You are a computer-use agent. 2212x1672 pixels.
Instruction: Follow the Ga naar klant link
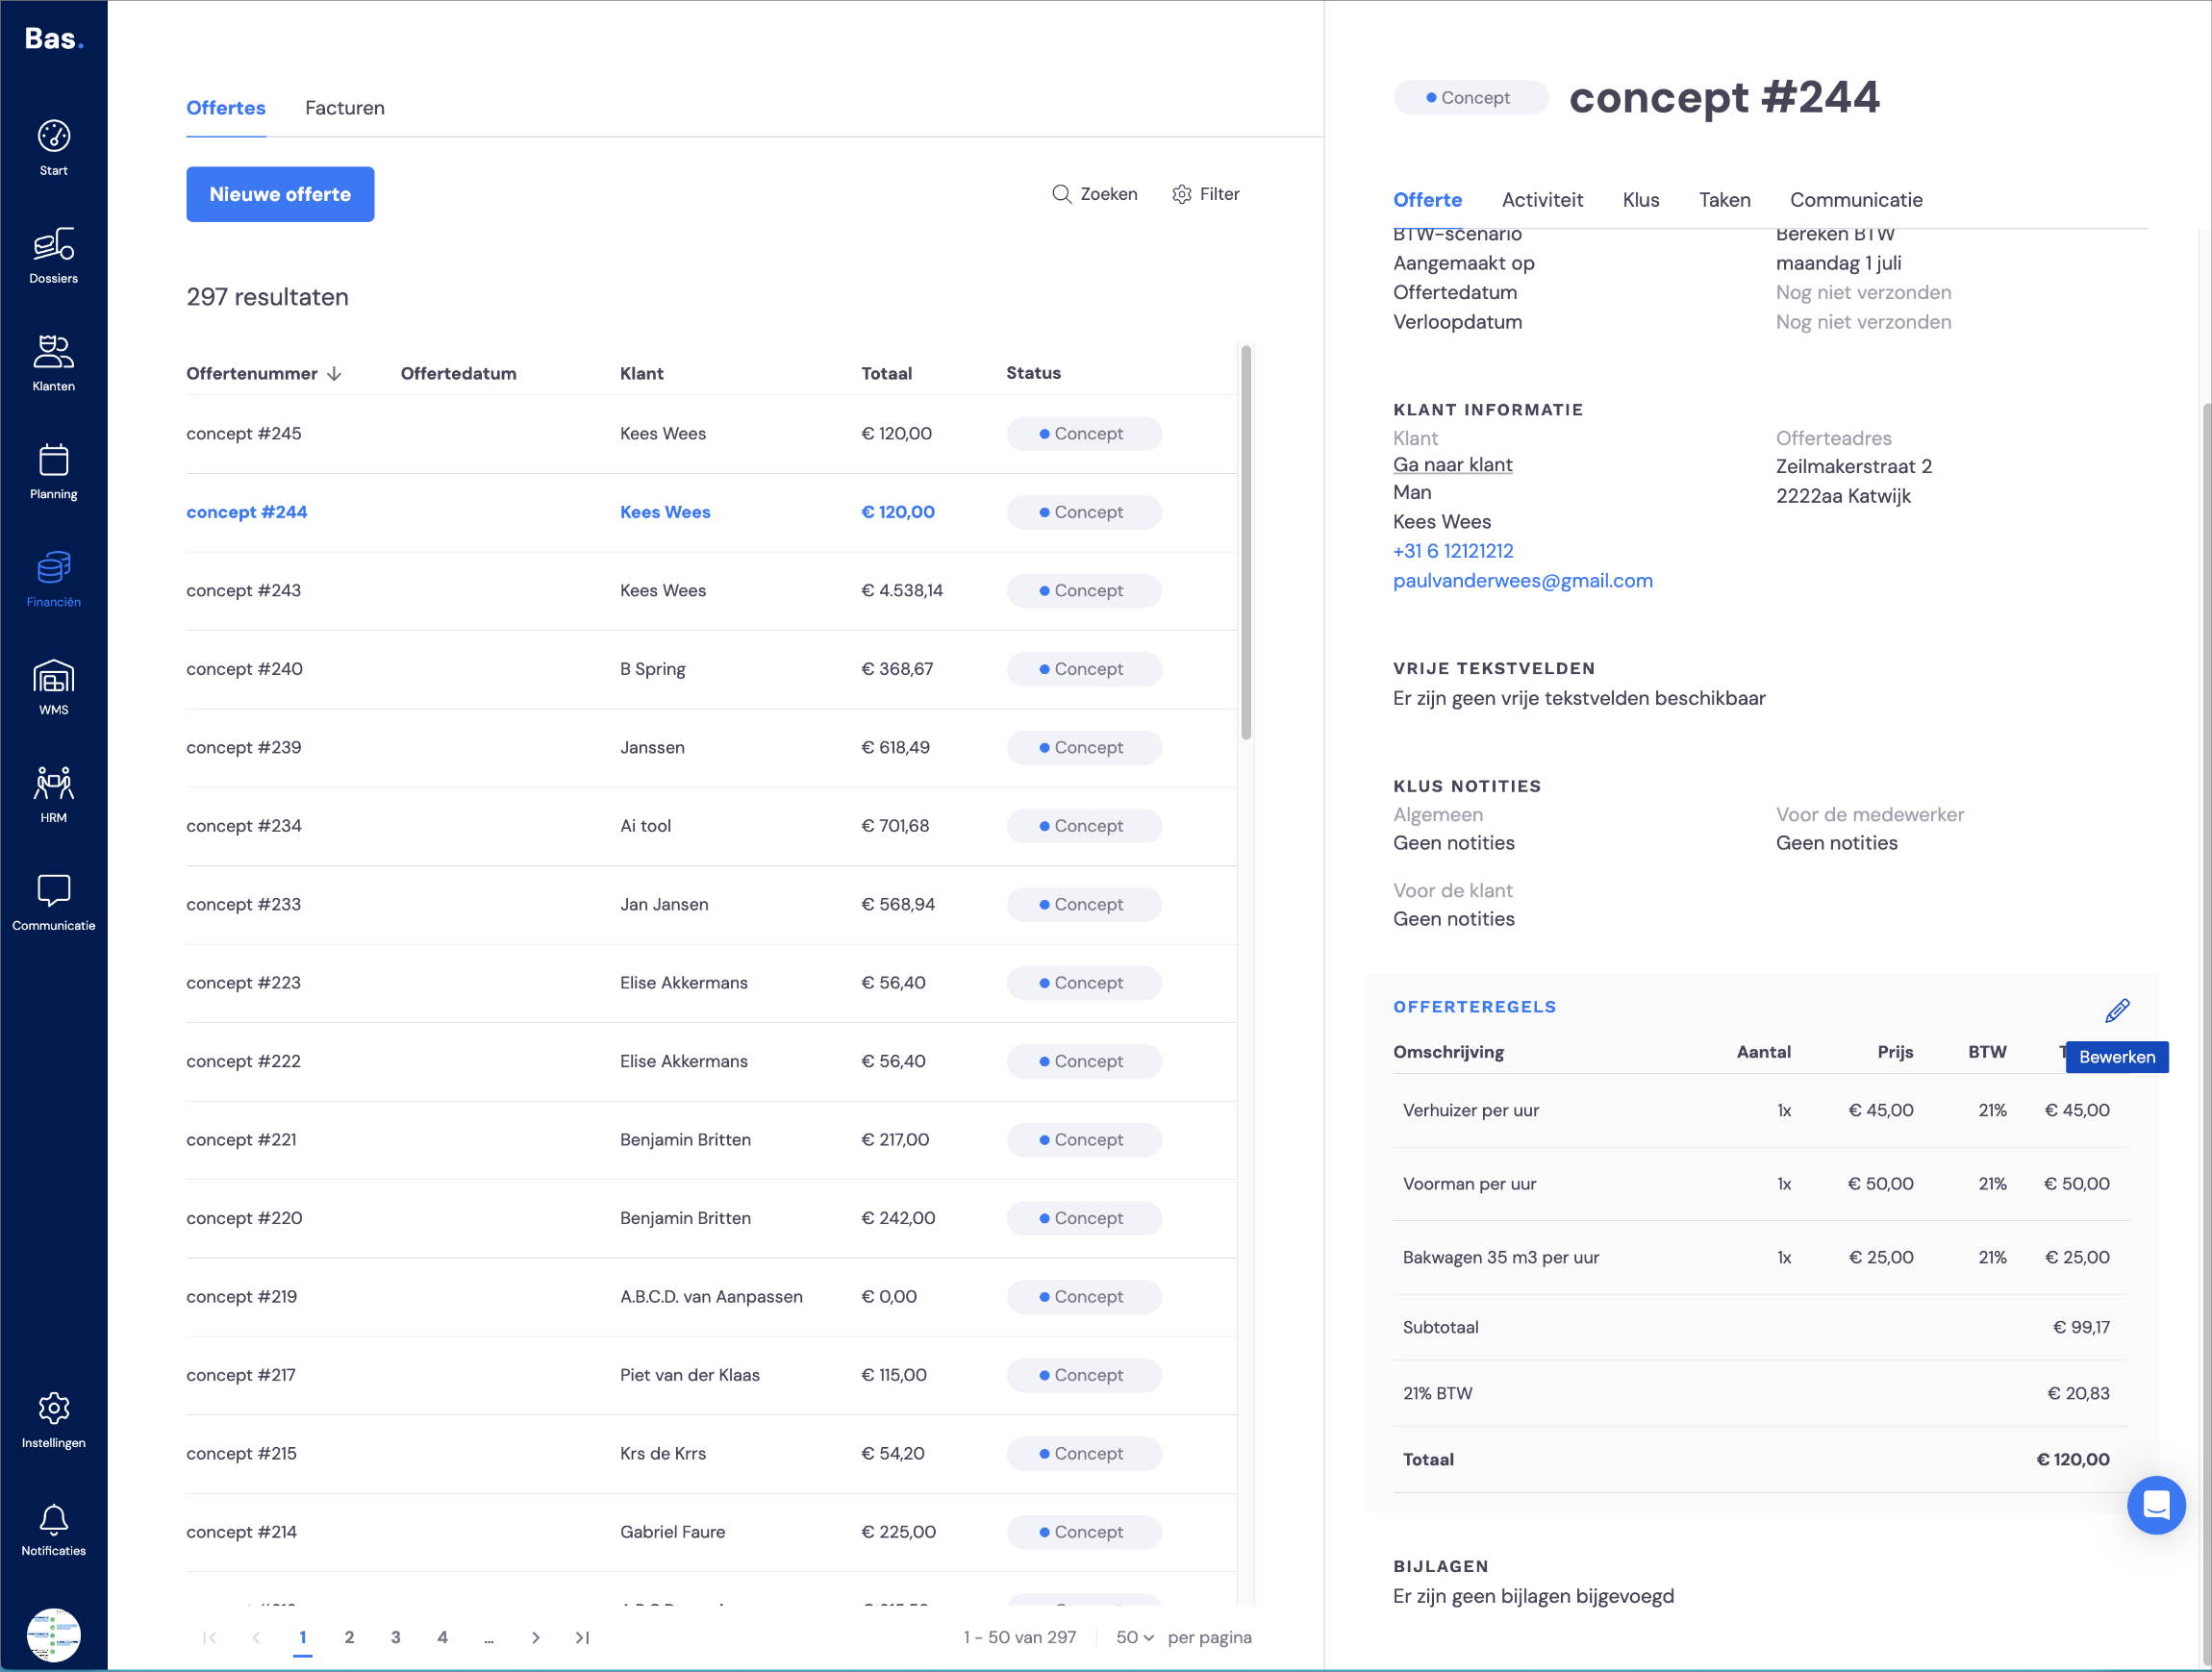pos(1452,465)
